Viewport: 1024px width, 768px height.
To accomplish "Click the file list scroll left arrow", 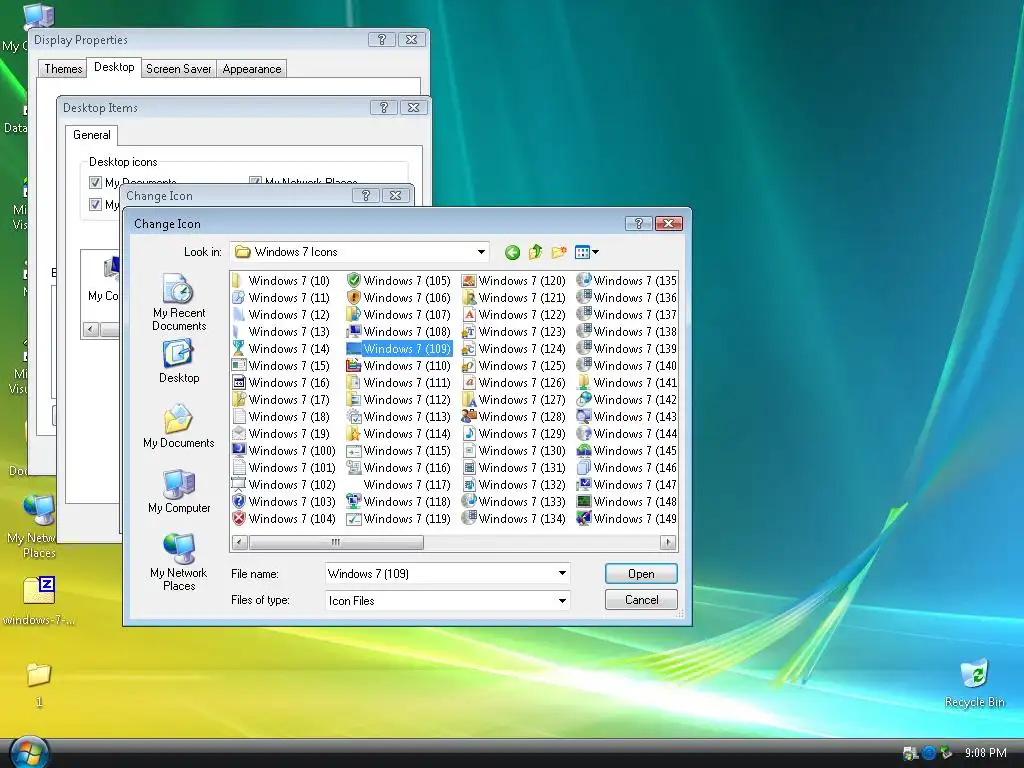I will click(239, 542).
